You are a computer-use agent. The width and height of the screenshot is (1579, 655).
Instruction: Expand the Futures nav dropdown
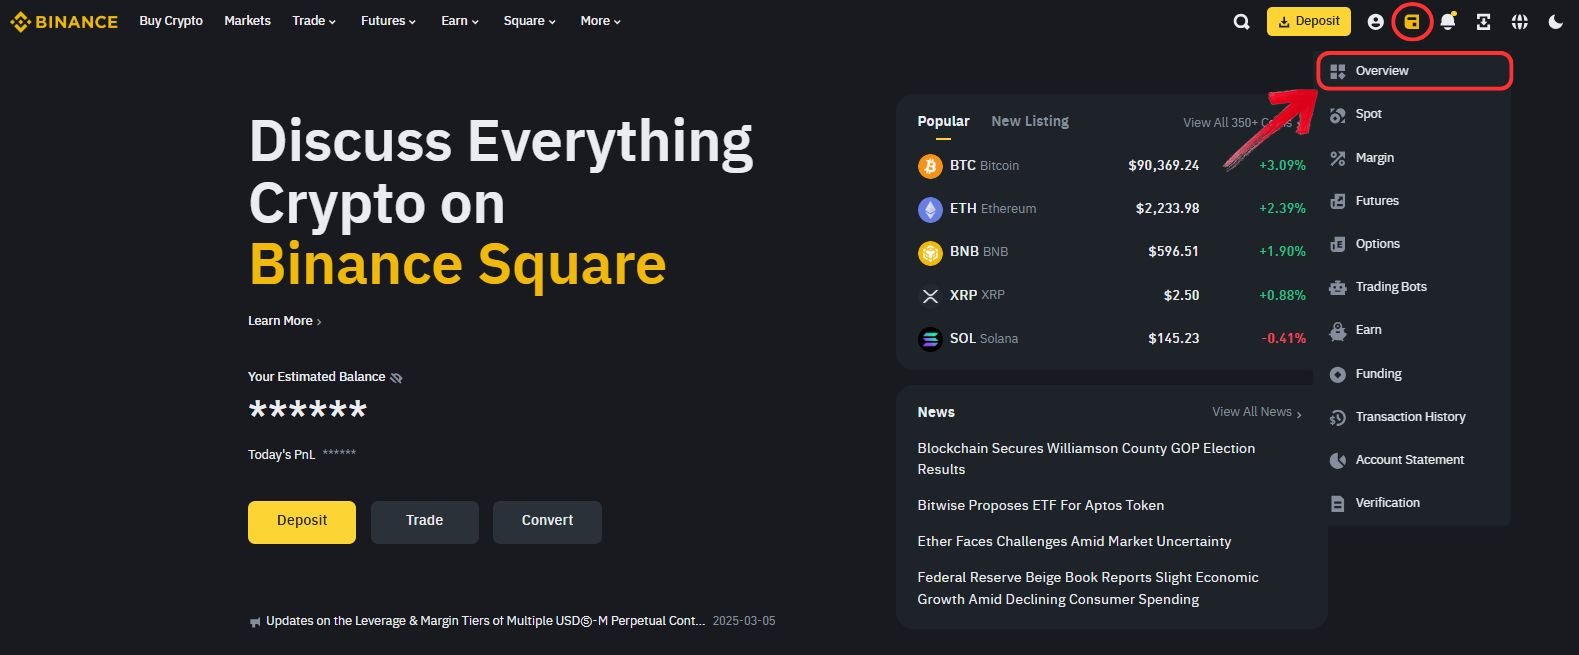[388, 21]
